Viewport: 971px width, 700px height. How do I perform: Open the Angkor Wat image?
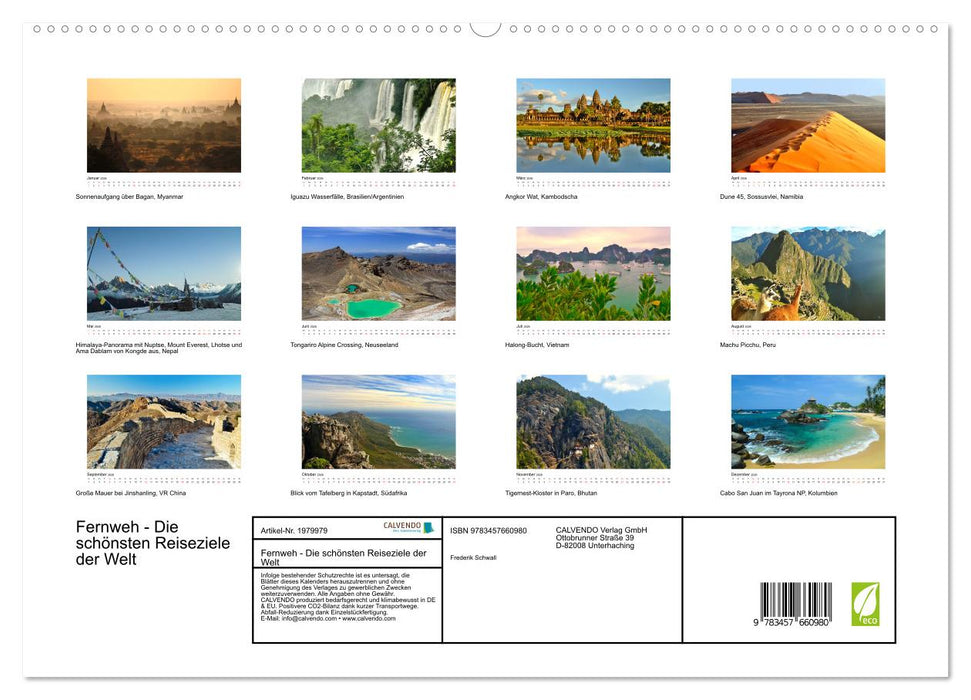tap(593, 126)
